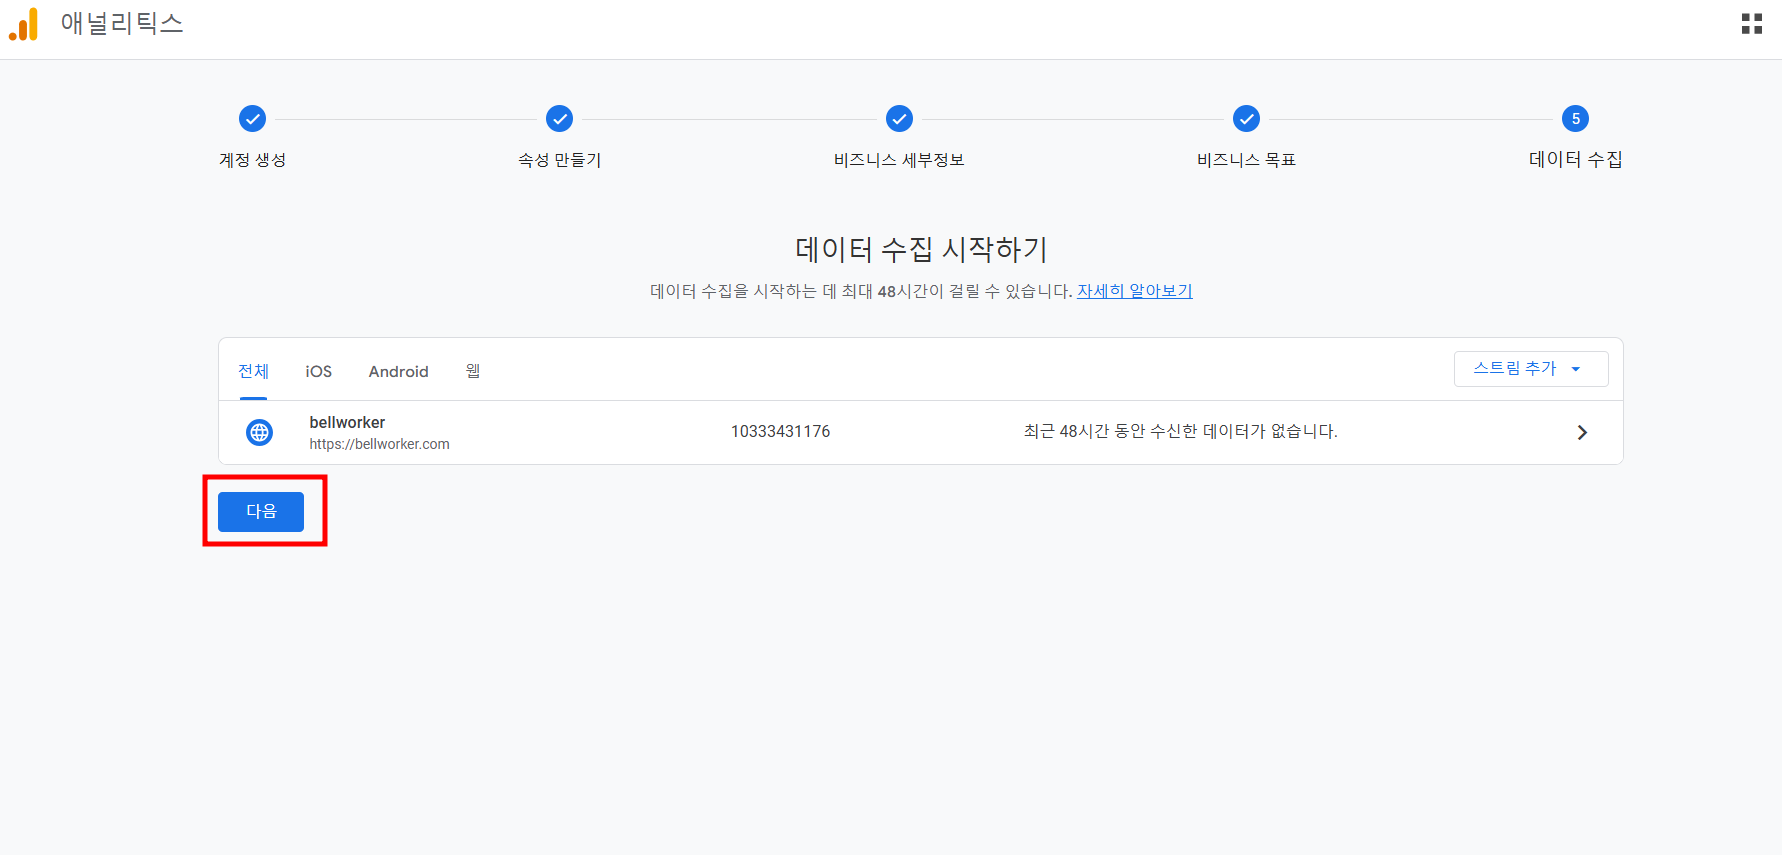The width and height of the screenshot is (1782, 855).
Task: Select the 전체 tab
Action: (x=253, y=371)
